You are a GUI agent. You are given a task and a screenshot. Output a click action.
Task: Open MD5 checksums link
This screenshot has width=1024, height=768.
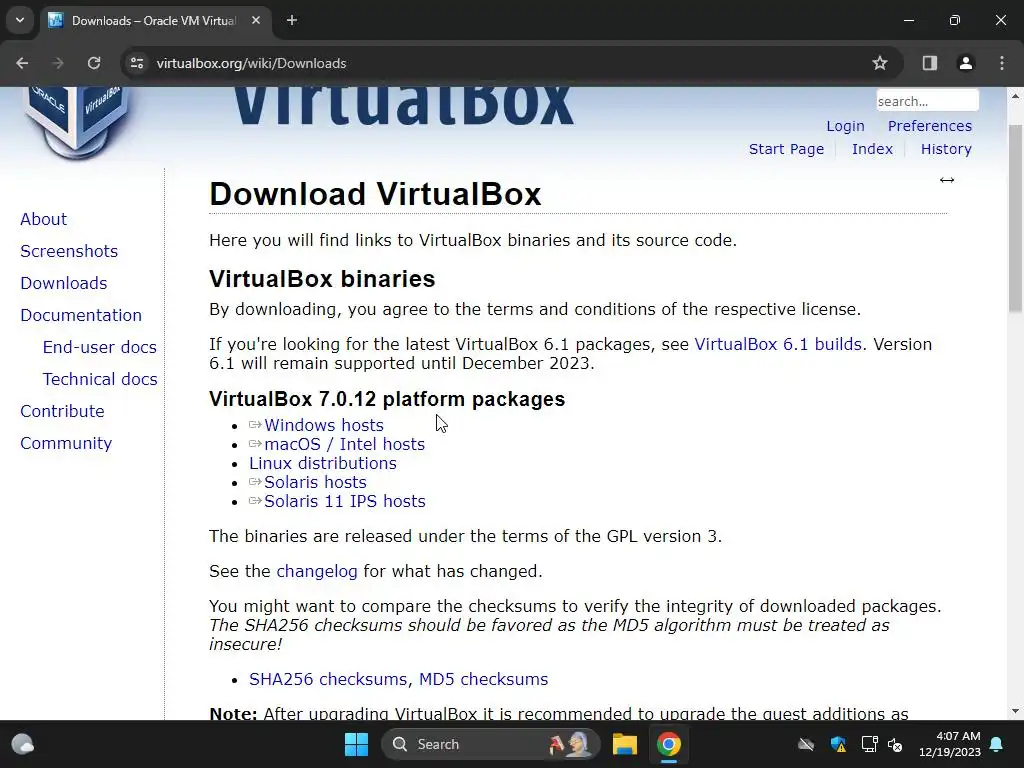[x=483, y=679]
